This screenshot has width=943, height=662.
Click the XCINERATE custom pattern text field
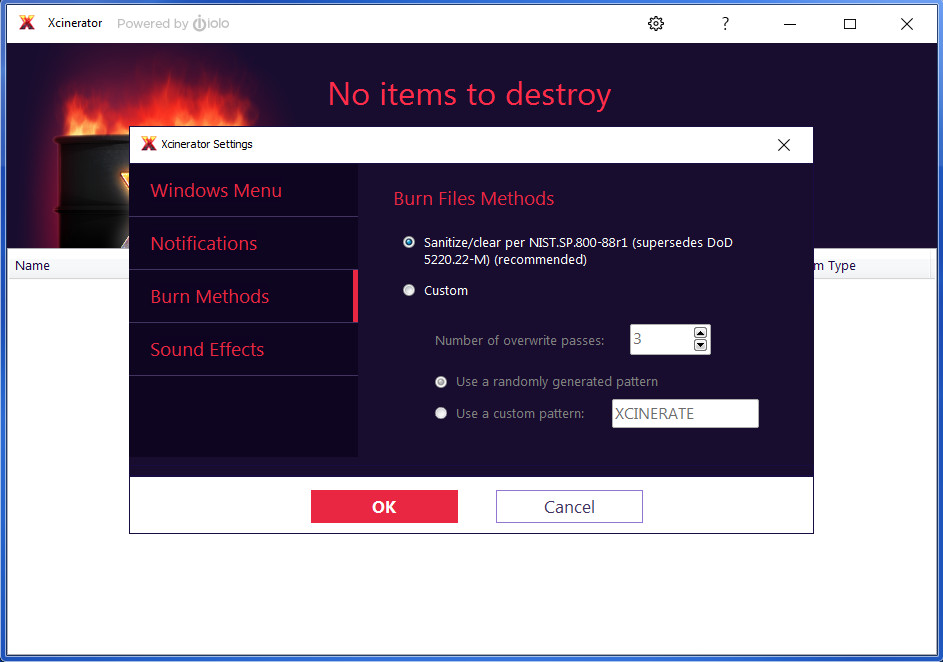tap(685, 413)
